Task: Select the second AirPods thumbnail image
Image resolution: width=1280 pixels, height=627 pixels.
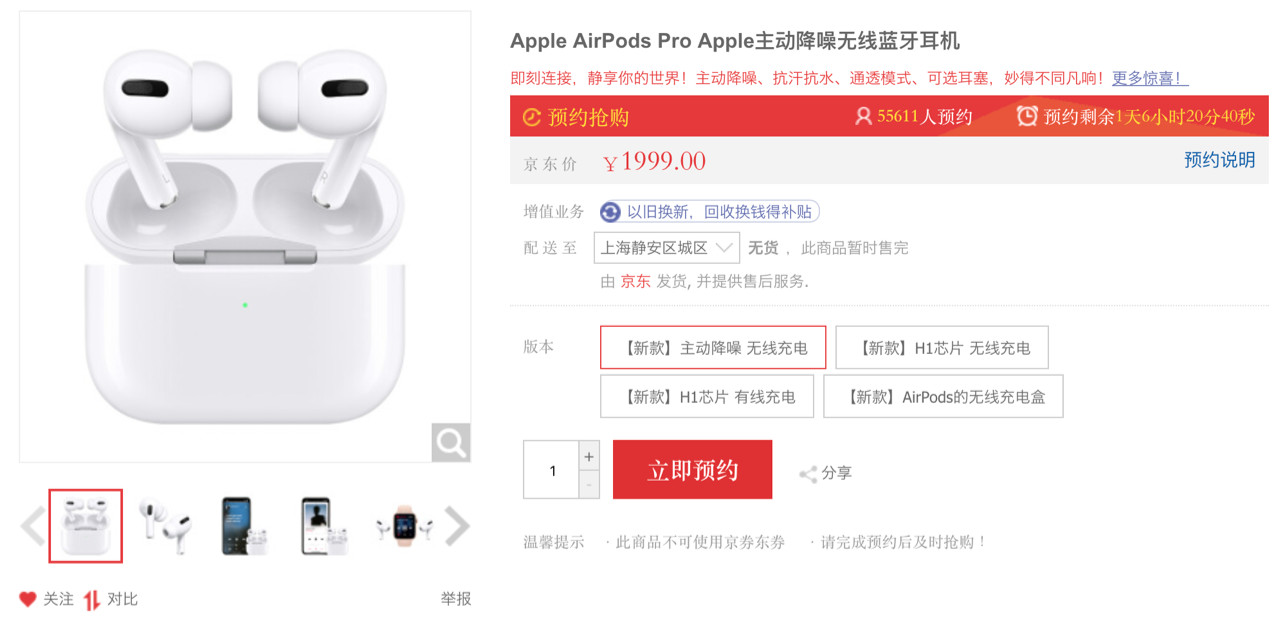Action: 164,525
